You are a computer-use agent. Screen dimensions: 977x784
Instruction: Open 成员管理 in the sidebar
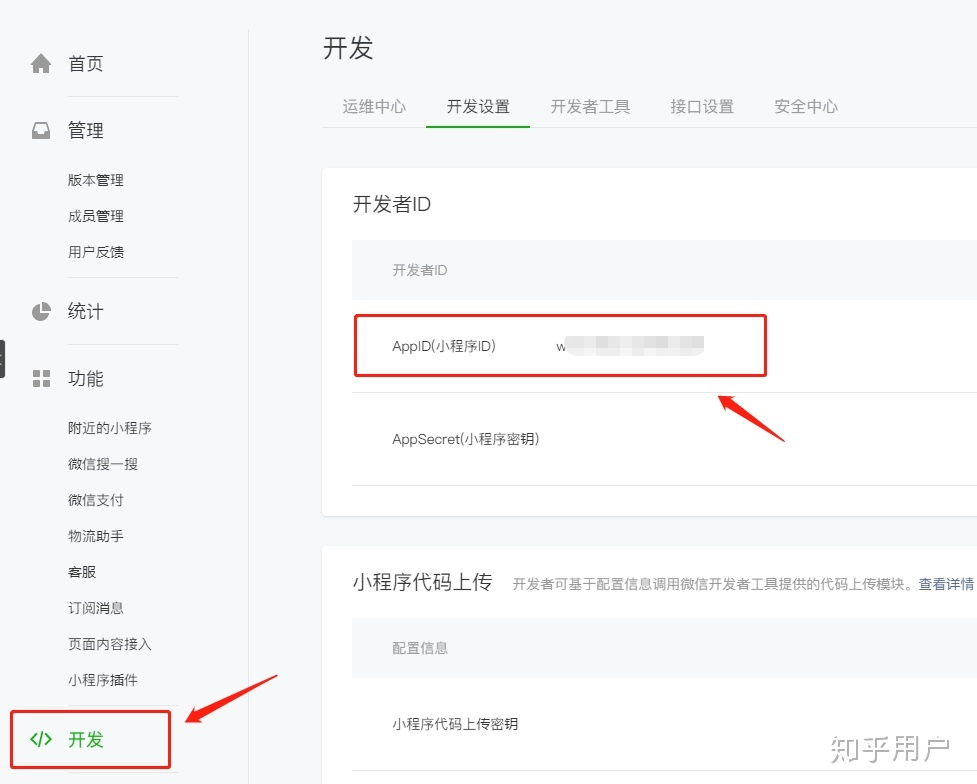tap(96, 216)
